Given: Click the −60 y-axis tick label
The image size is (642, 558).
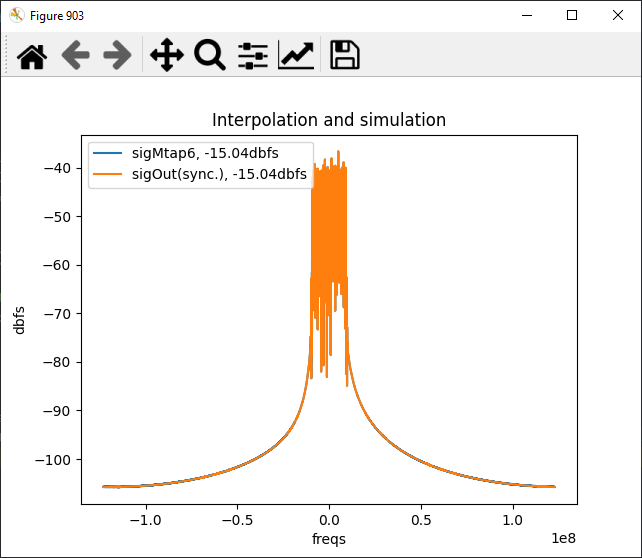Looking at the screenshot, I should (x=57, y=265).
